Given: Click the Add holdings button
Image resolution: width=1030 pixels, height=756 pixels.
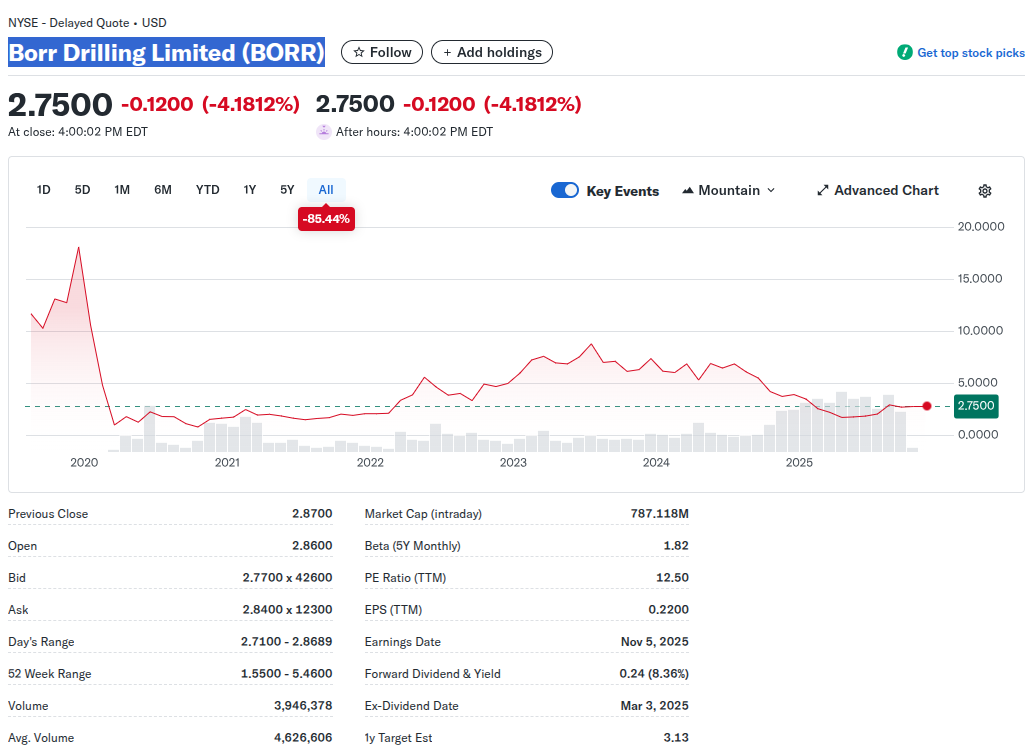Looking at the screenshot, I should click(x=491, y=52).
